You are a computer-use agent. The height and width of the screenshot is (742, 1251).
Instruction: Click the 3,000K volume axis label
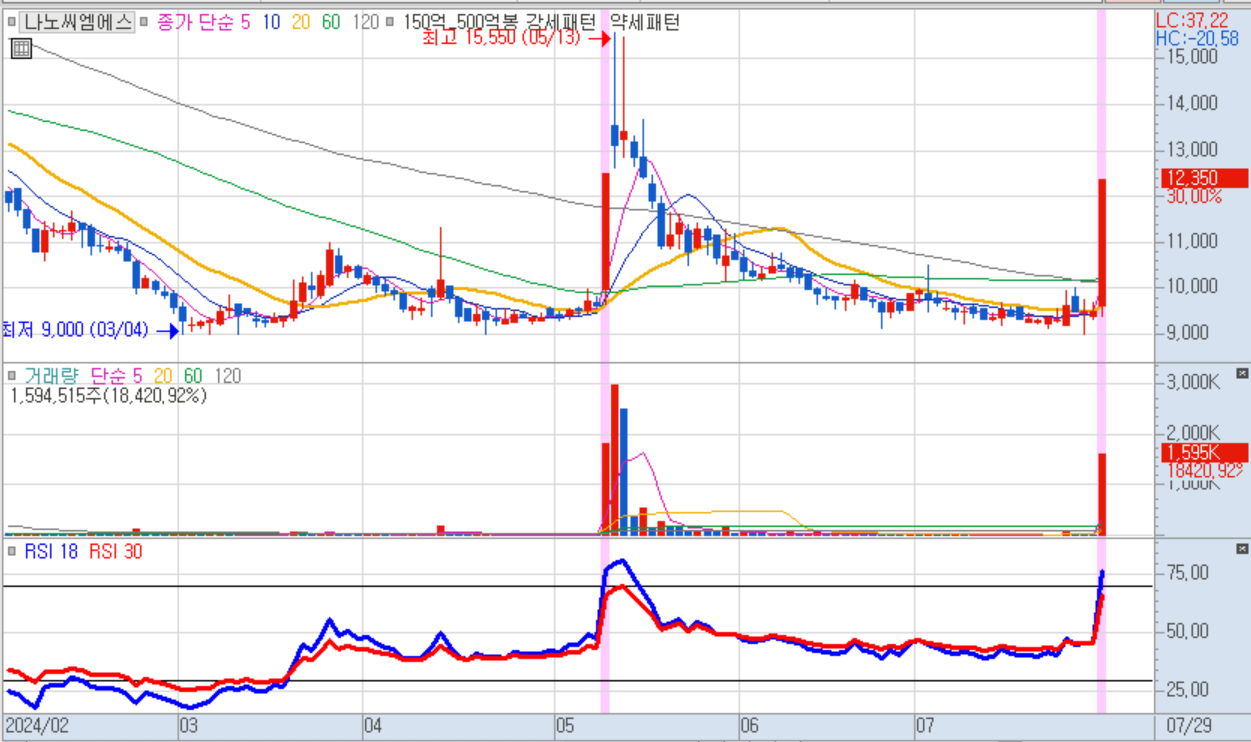click(1192, 383)
